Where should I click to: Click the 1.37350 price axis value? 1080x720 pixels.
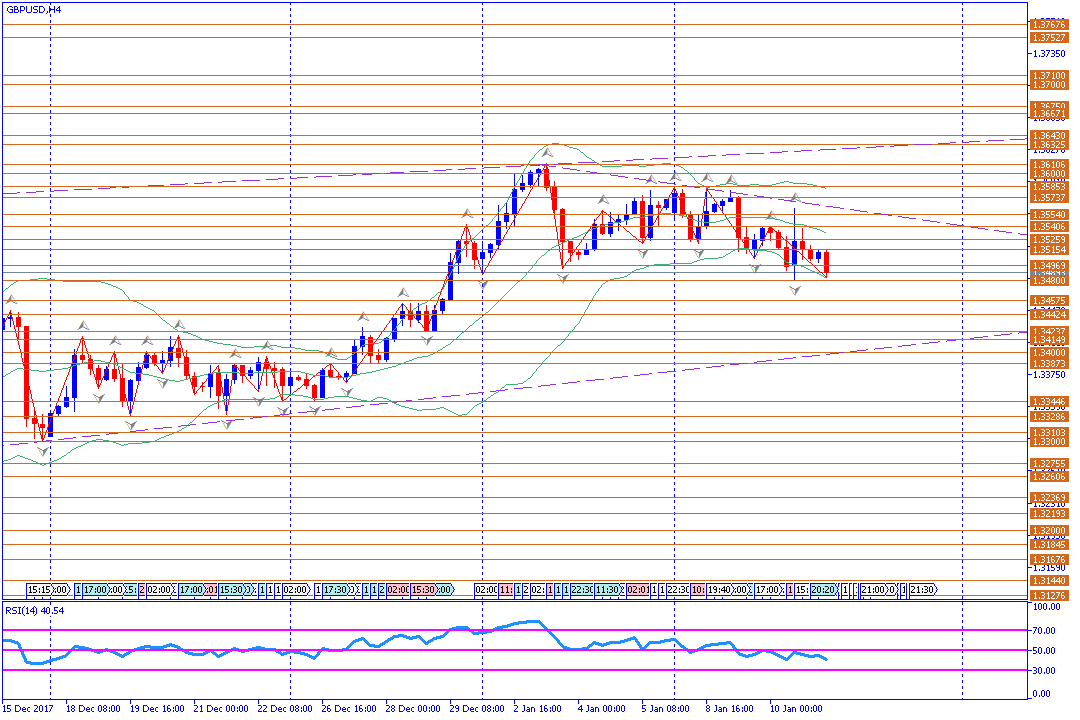point(1050,53)
